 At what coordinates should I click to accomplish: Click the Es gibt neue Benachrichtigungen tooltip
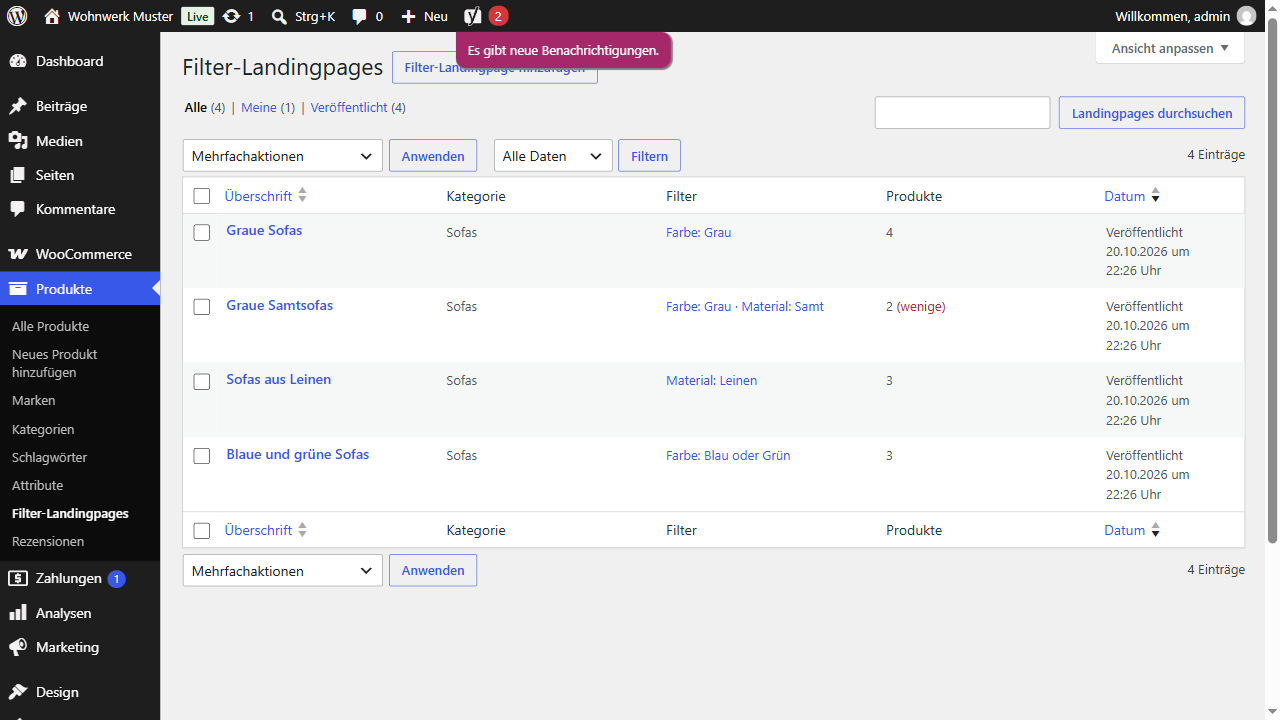(x=563, y=50)
